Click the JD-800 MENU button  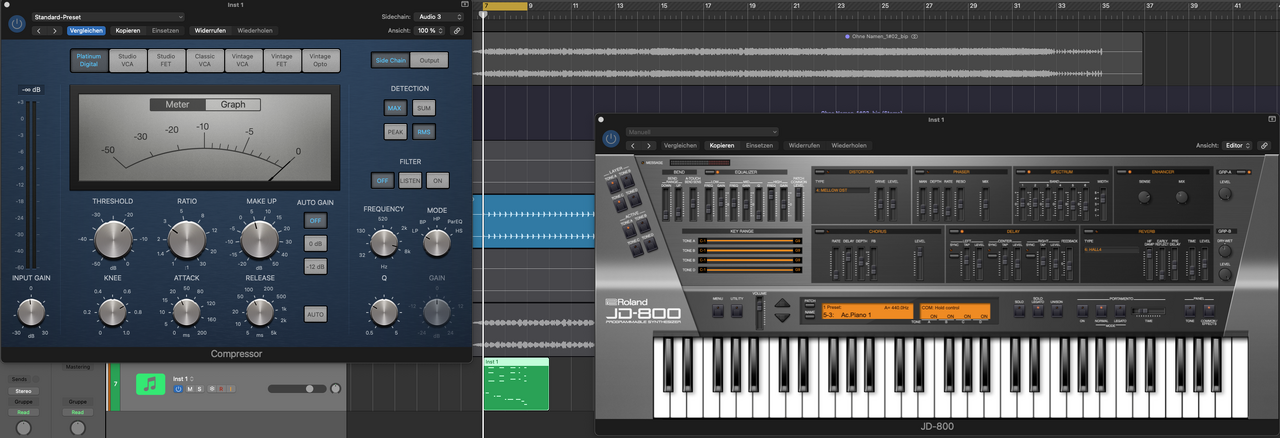[717, 310]
